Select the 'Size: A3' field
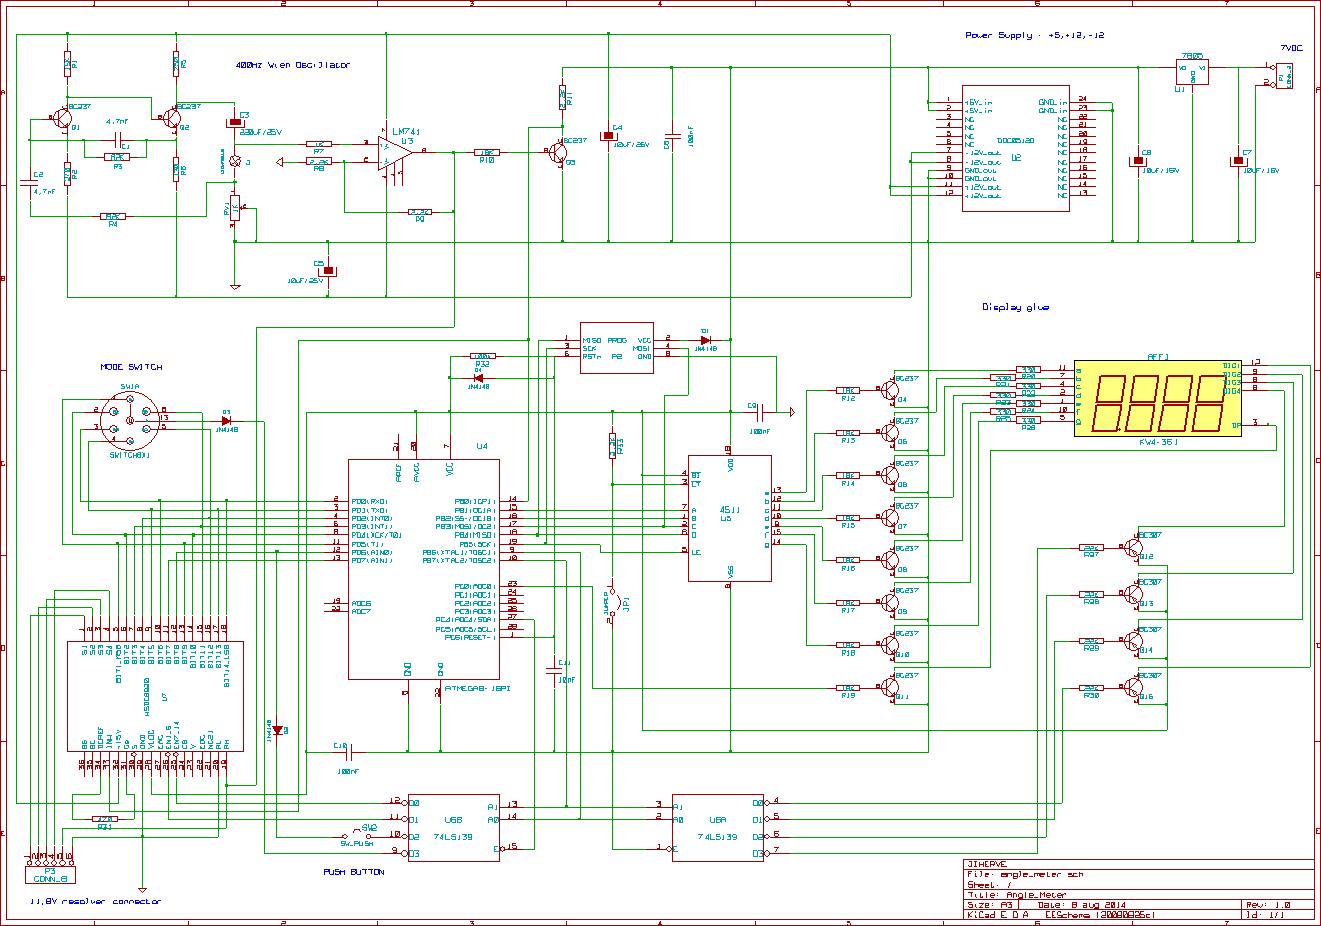This screenshot has height=926, width=1321. point(989,904)
